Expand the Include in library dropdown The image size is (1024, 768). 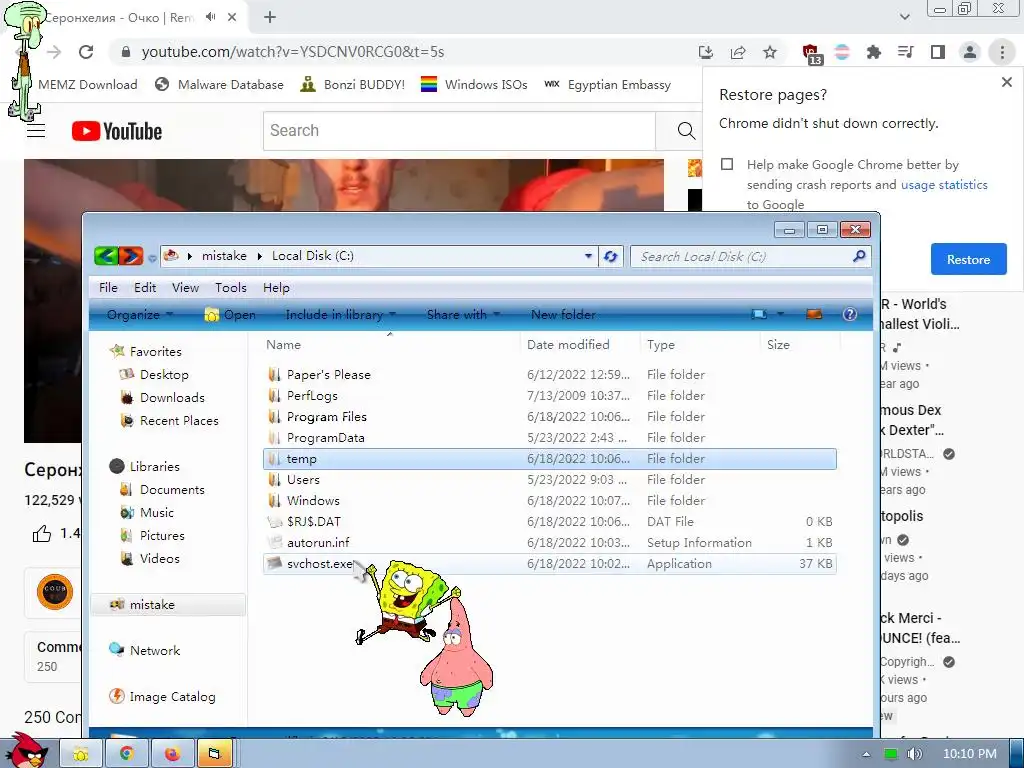pos(340,314)
